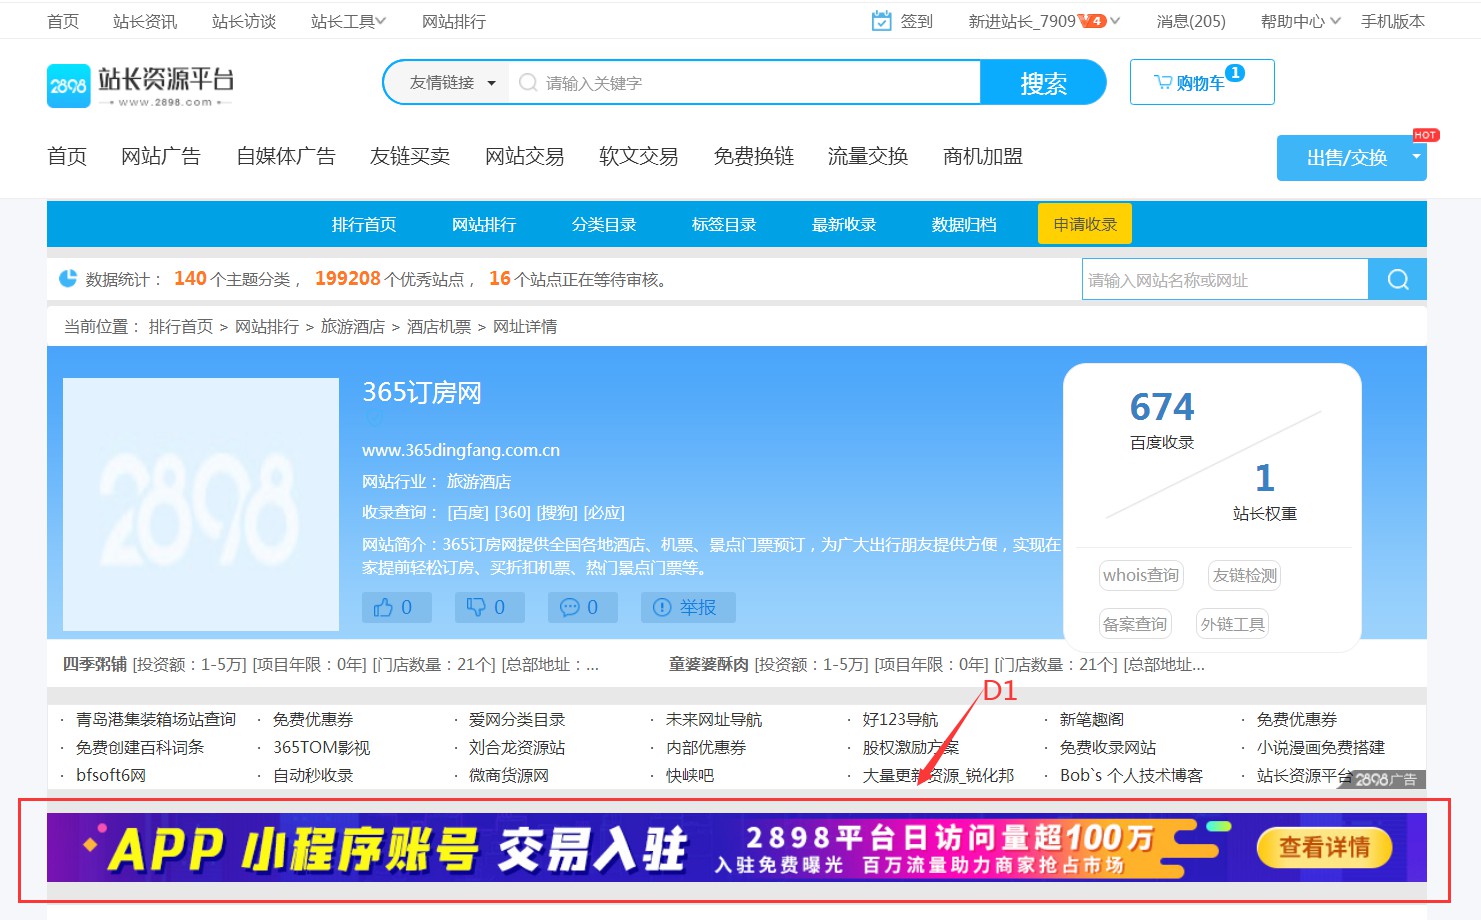
Task: Check [百度] 收录查询 link
Action: (469, 513)
